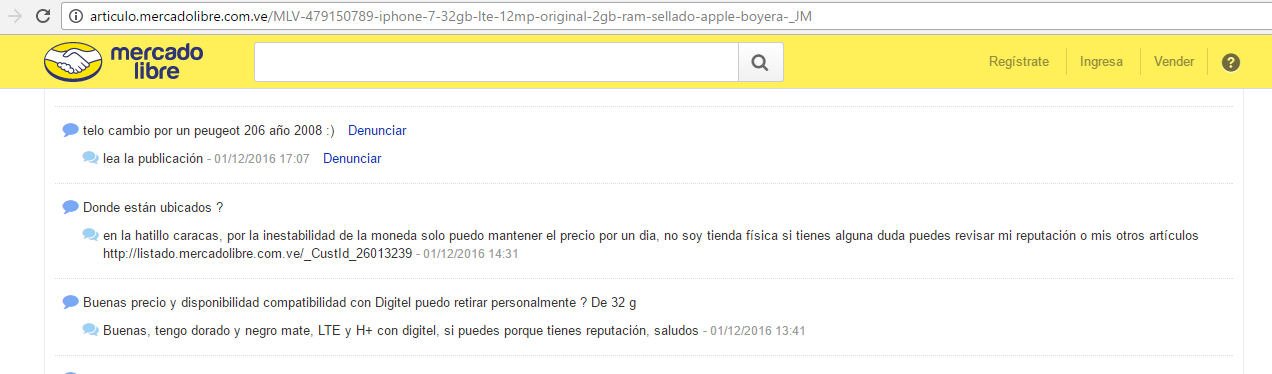Image resolution: width=1272 pixels, height=374 pixels.
Task: Click the question 'telo cambio por un peugeot 206'
Action: 209,131
